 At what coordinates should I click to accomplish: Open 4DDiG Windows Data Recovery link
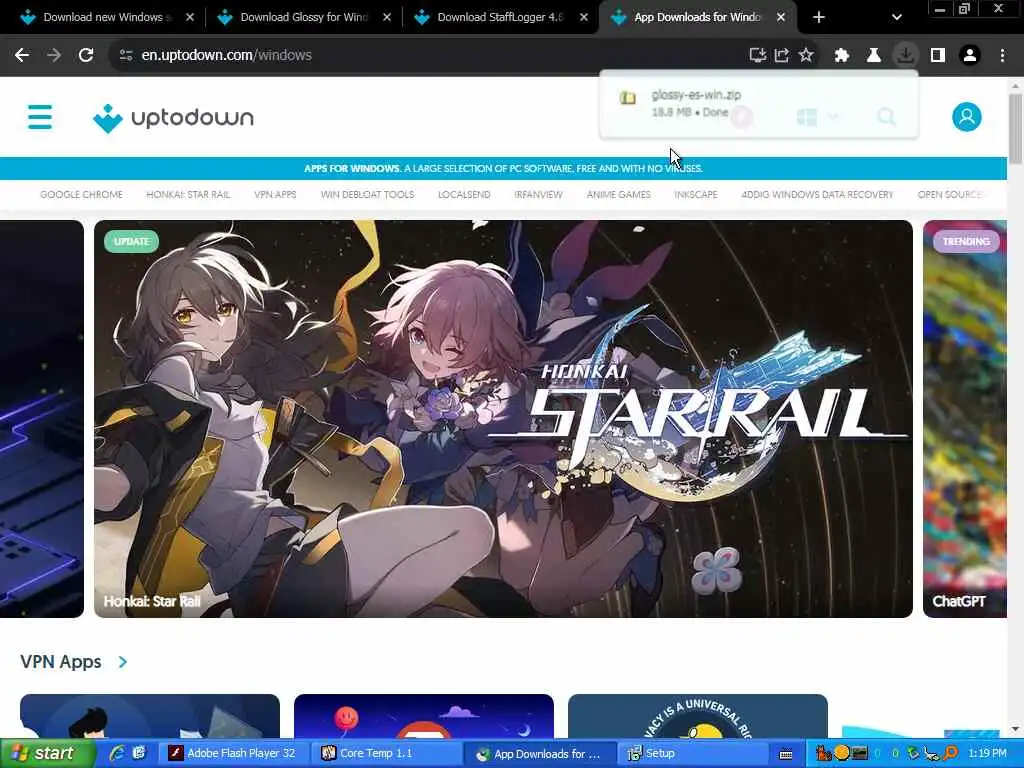point(817,195)
